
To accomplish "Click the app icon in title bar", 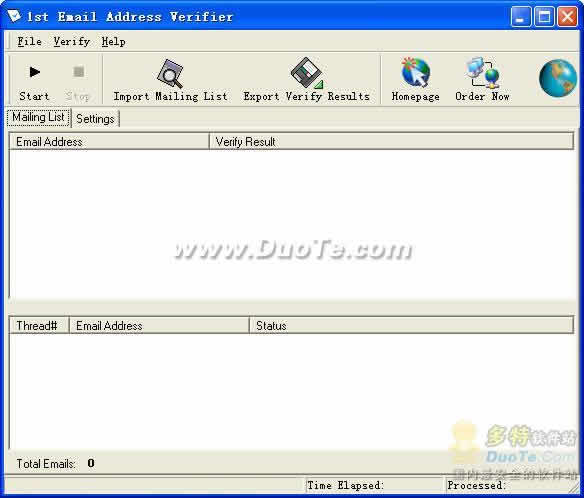I will click(x=14, y=16).
